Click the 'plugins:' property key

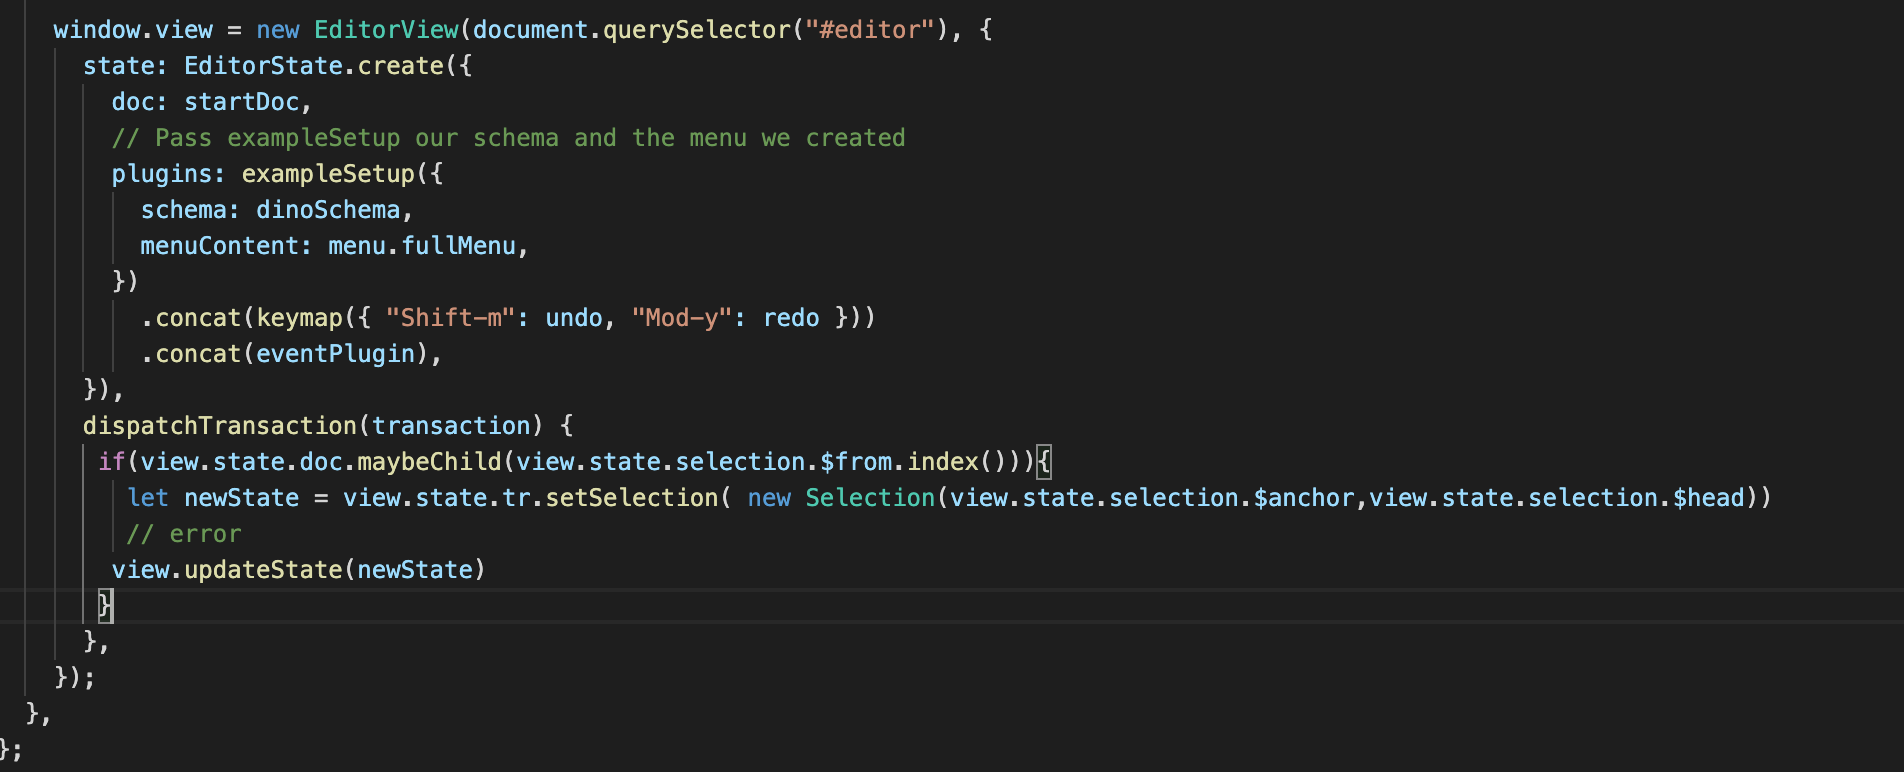click(169, 173)
